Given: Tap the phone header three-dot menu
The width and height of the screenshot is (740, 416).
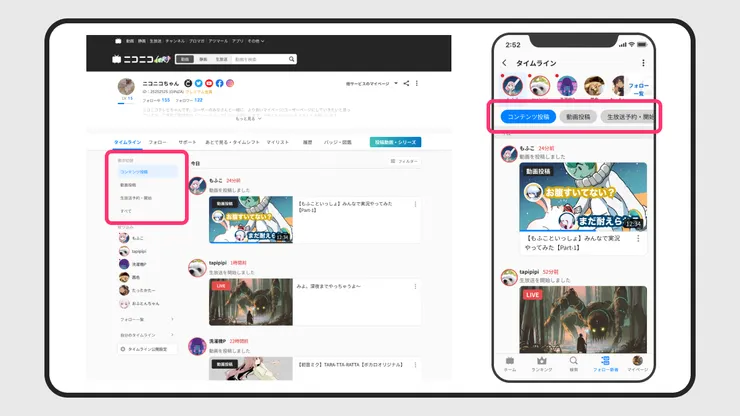Looking at the screenshot, I should (643, 63).
